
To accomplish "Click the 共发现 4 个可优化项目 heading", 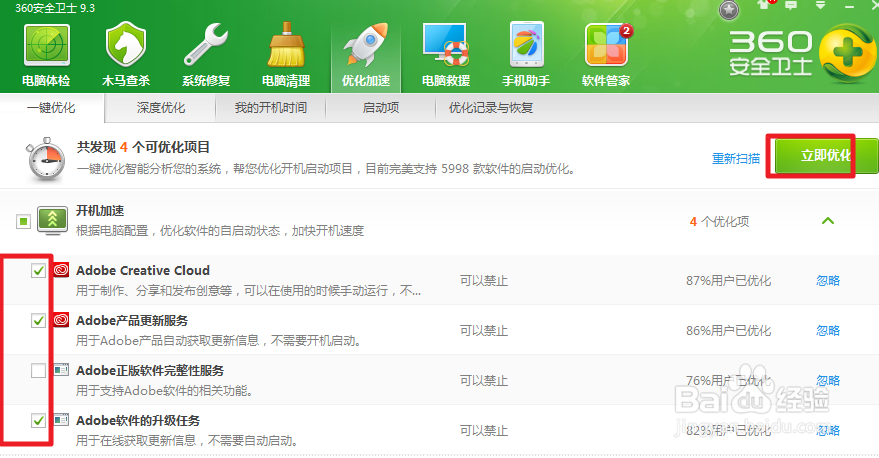I will [143, 147].
